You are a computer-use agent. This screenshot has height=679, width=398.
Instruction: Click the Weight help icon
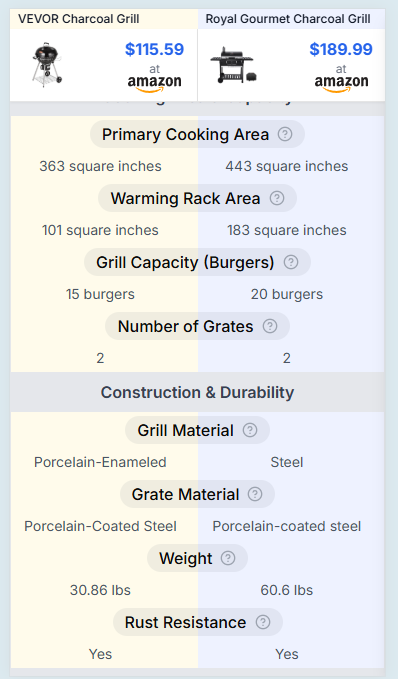pyautogui.click(x=228, y=558)
